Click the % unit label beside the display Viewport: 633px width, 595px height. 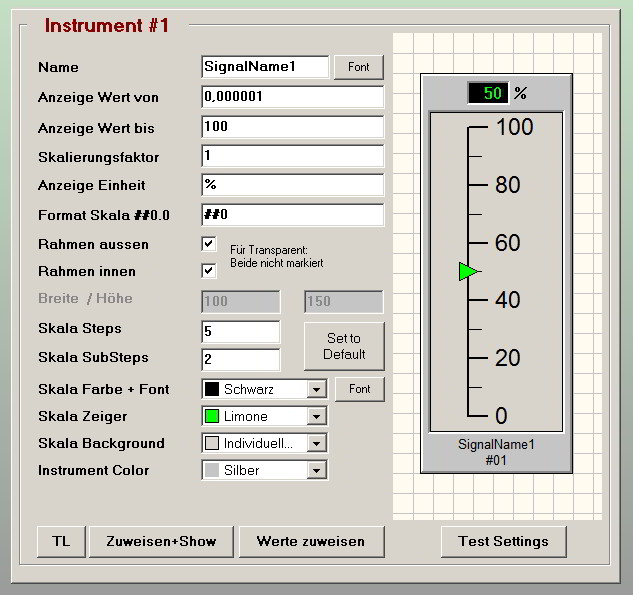coord(520,93)
